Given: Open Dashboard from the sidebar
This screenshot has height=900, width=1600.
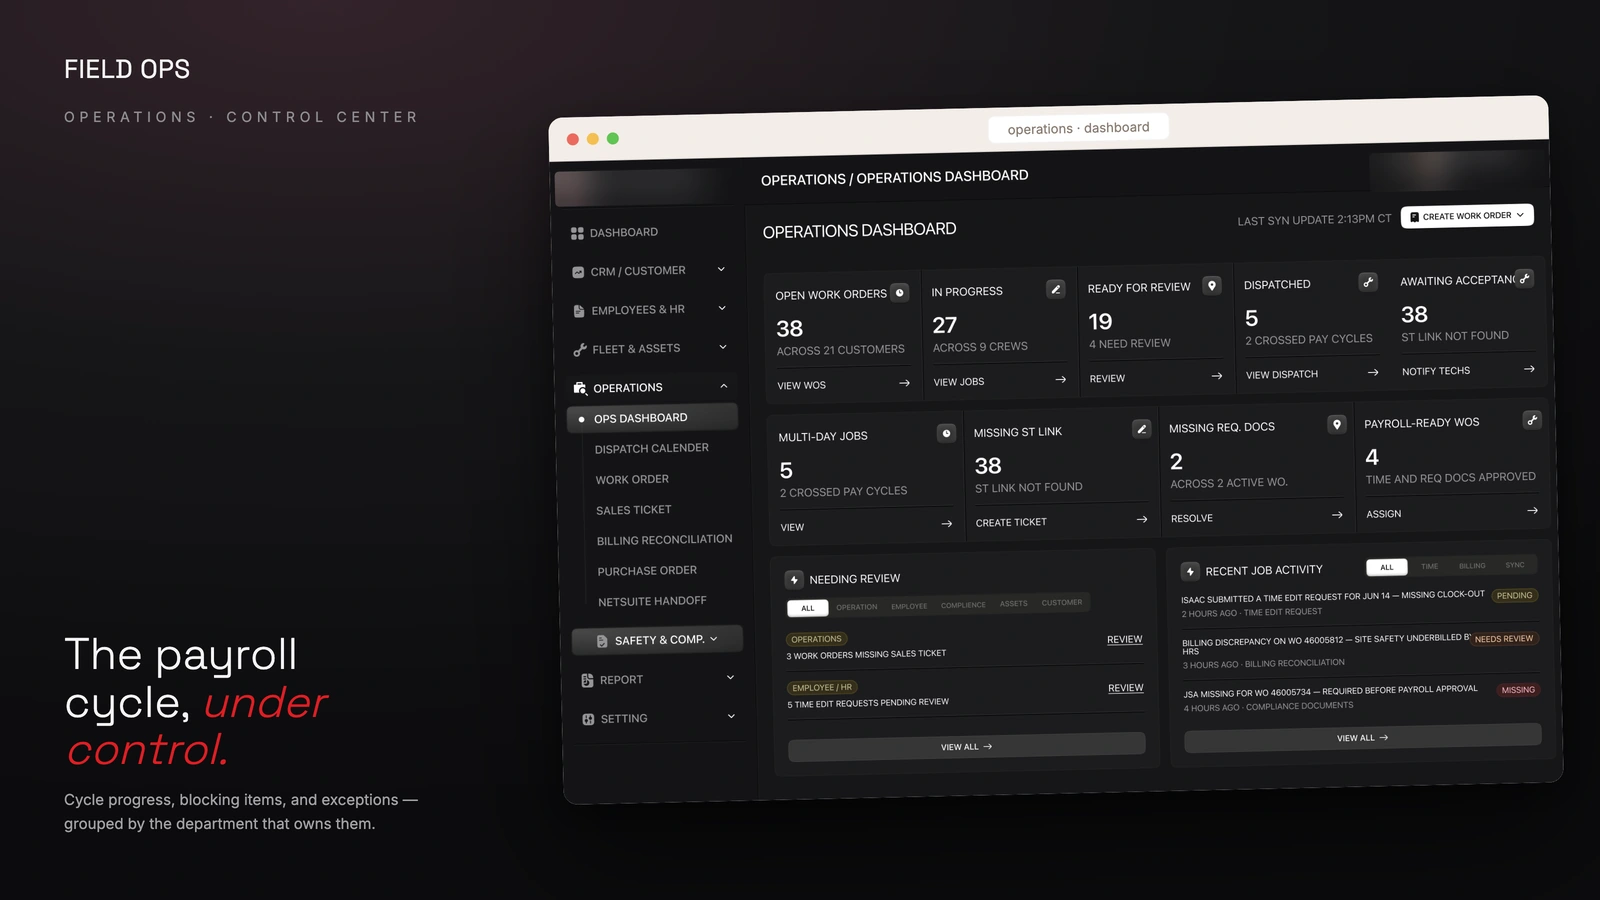Looking at the screenshot, I should pyautogui.click(x=614, y=233).
